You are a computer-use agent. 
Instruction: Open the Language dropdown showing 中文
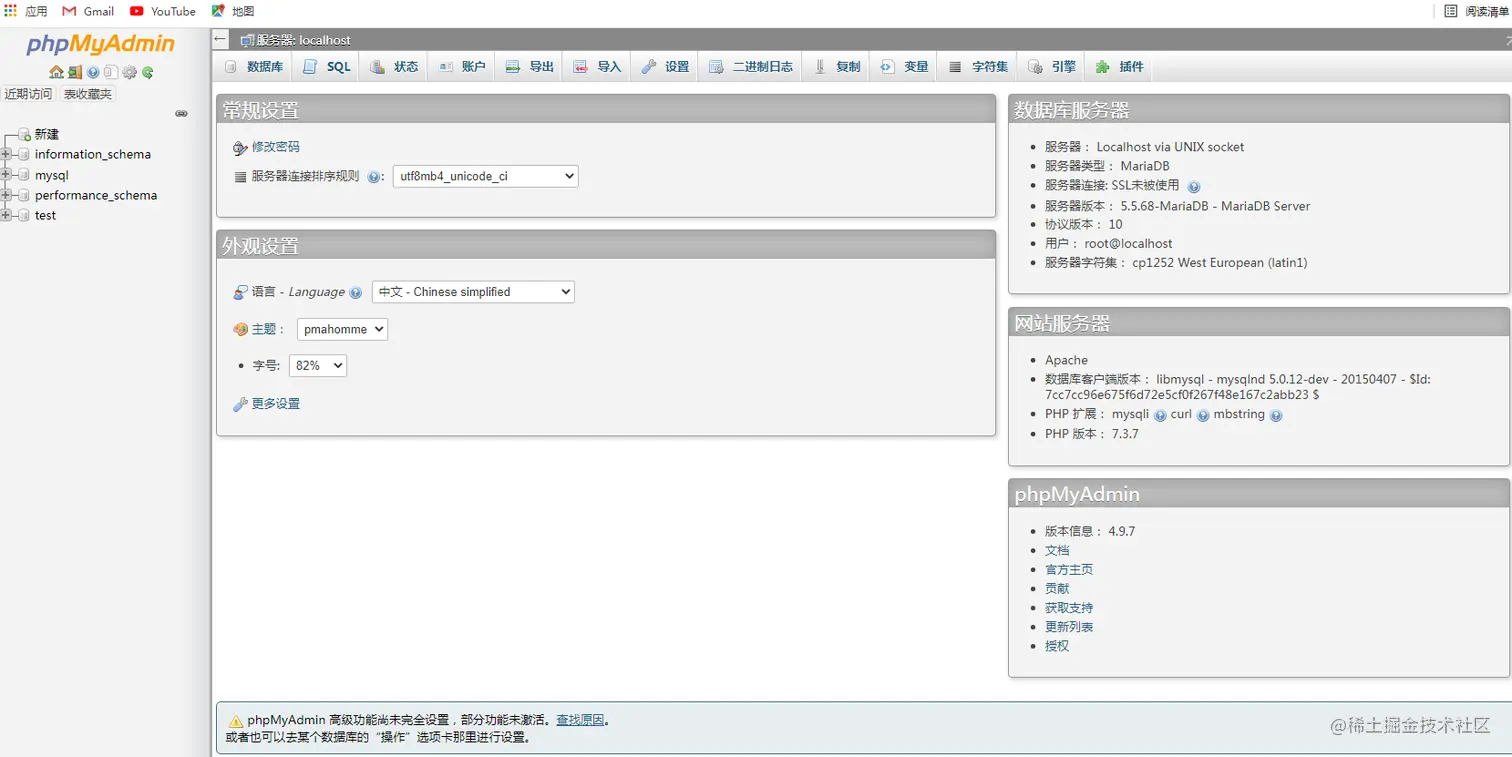[473, 292]
